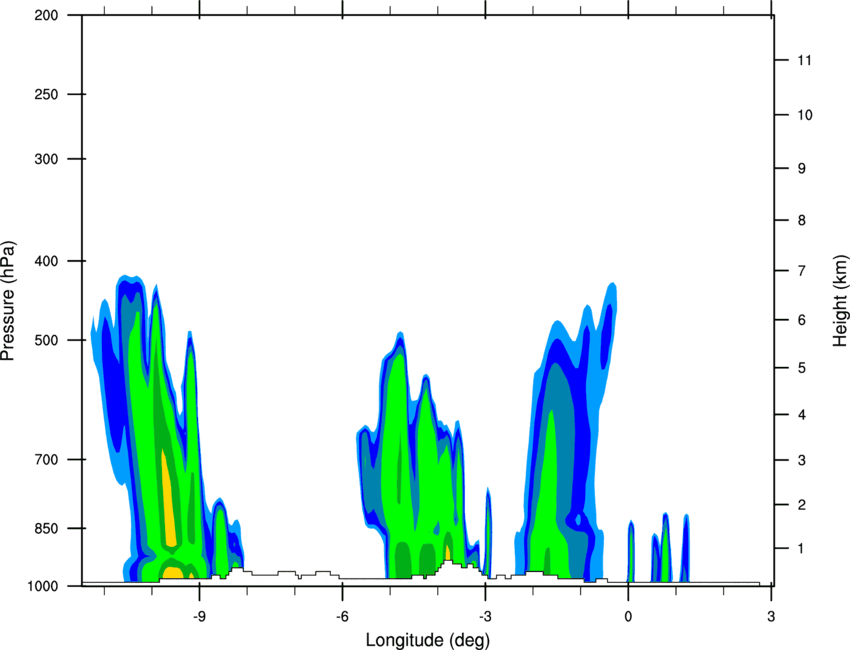Viewport: 850px width, 650px height.
Task: Click the 3 km height tick label
Action: 802,460
